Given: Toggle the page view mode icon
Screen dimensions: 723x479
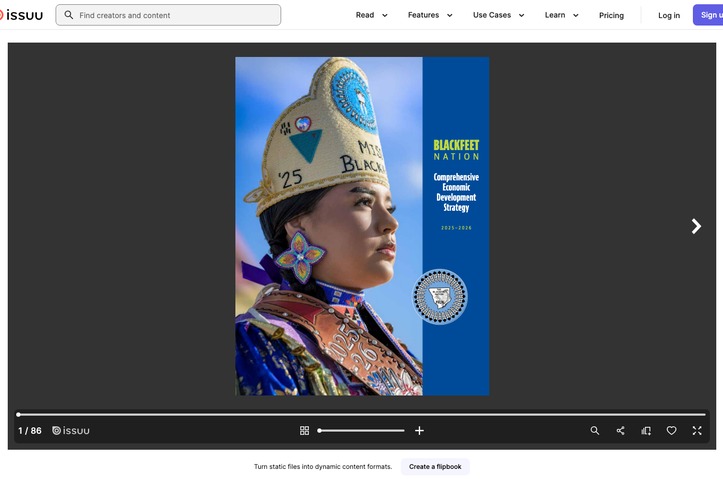Looking at the screenshot, I should pyautogui.click(x=646, y=431).
